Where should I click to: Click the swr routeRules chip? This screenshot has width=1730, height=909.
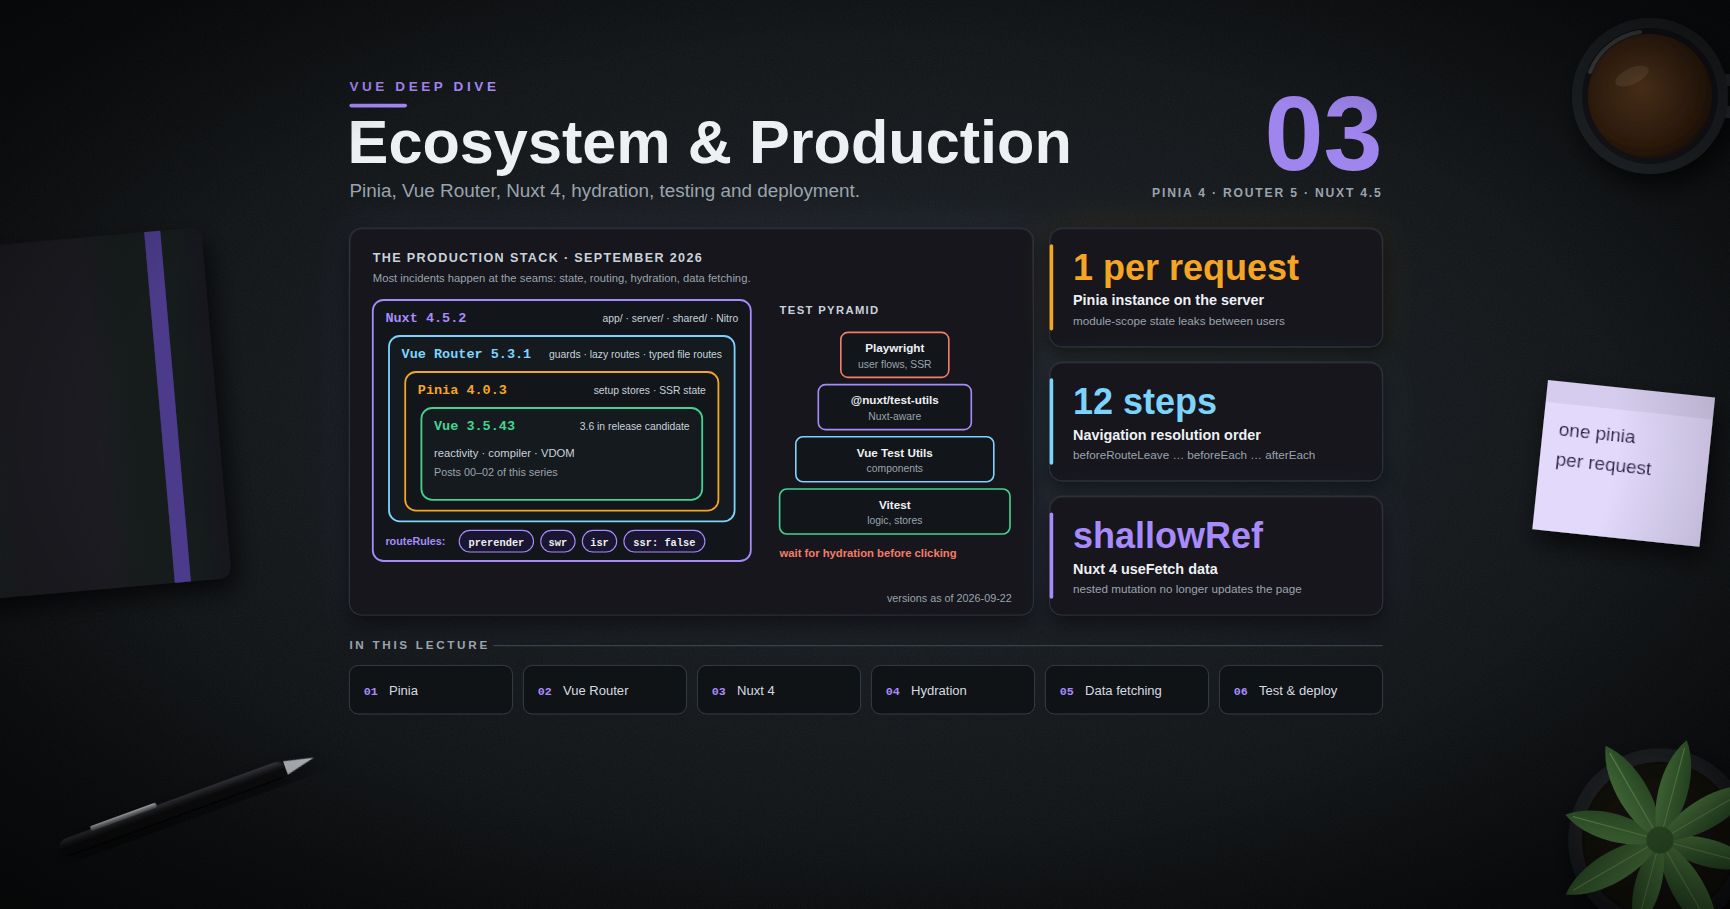[x=558, y=542]
